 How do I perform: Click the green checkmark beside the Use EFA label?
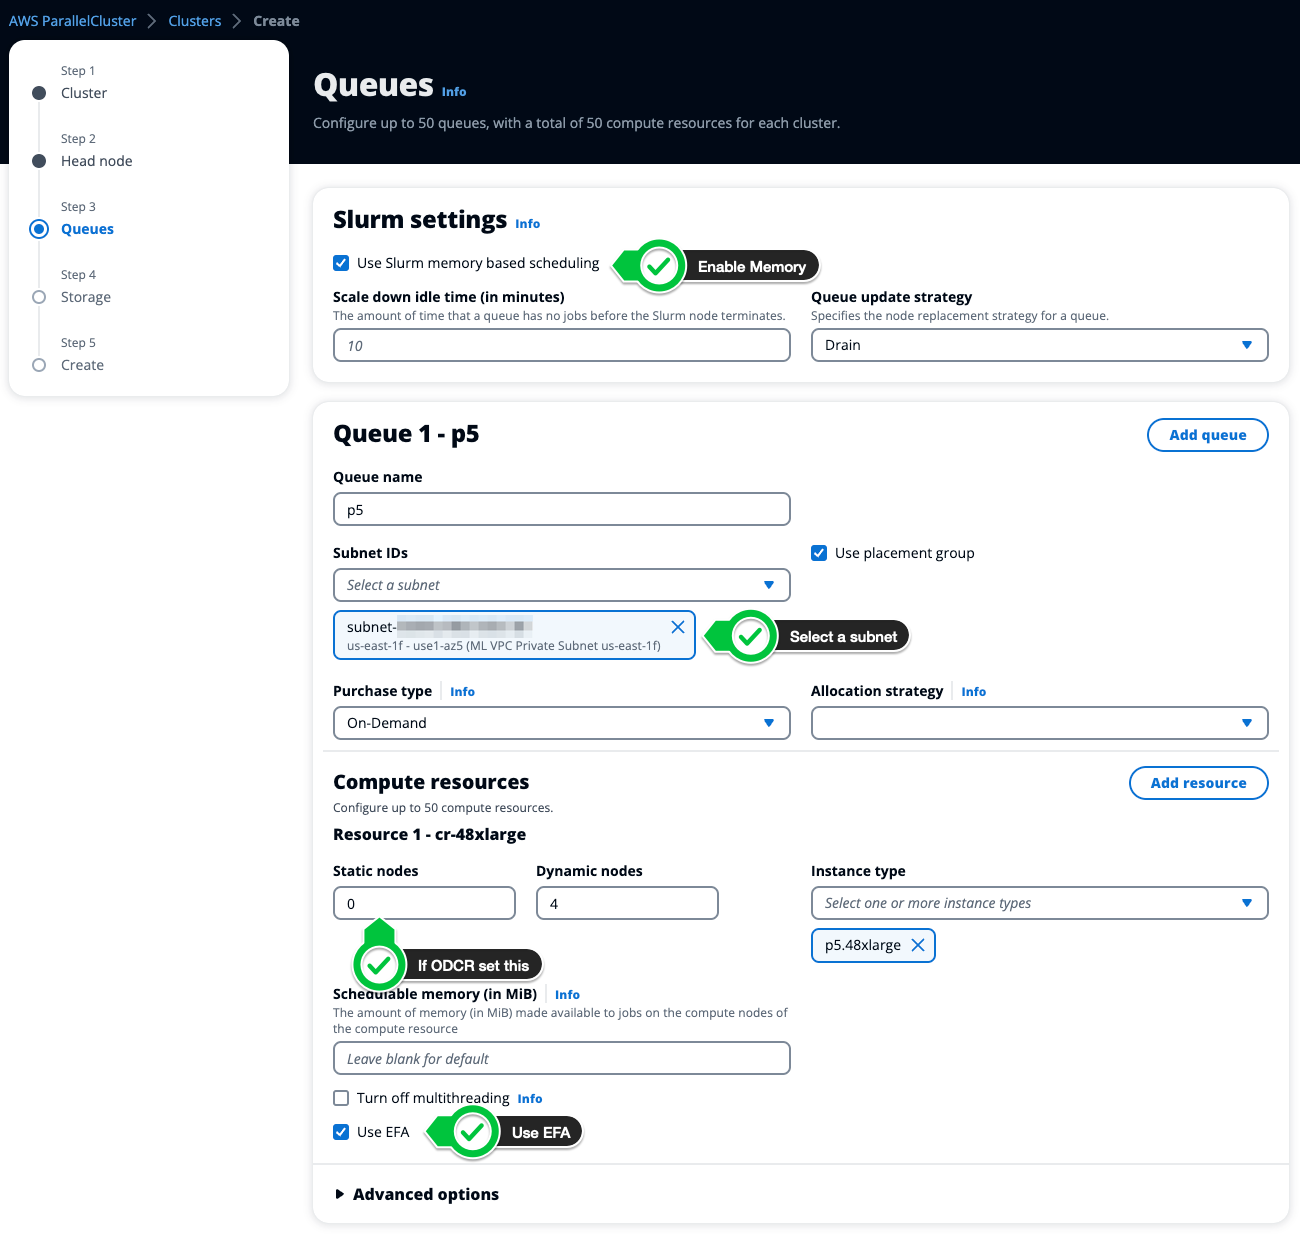(473, 1132)
